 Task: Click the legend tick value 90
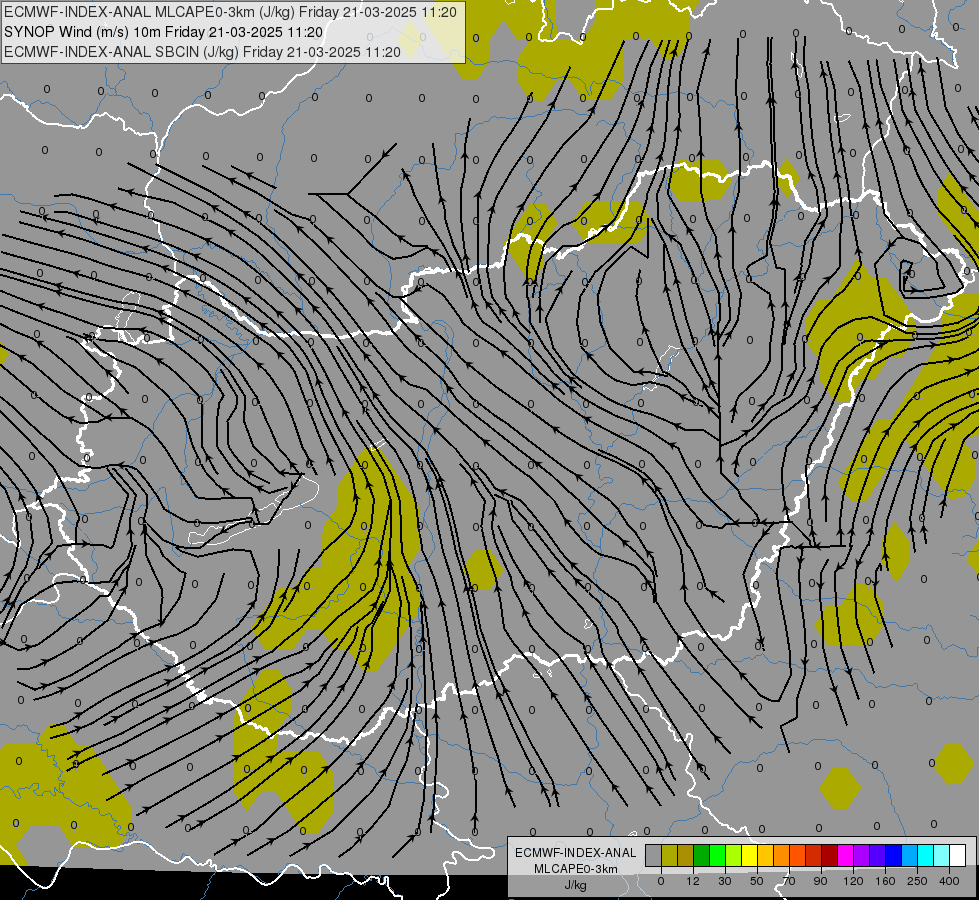tap(820, 881)
